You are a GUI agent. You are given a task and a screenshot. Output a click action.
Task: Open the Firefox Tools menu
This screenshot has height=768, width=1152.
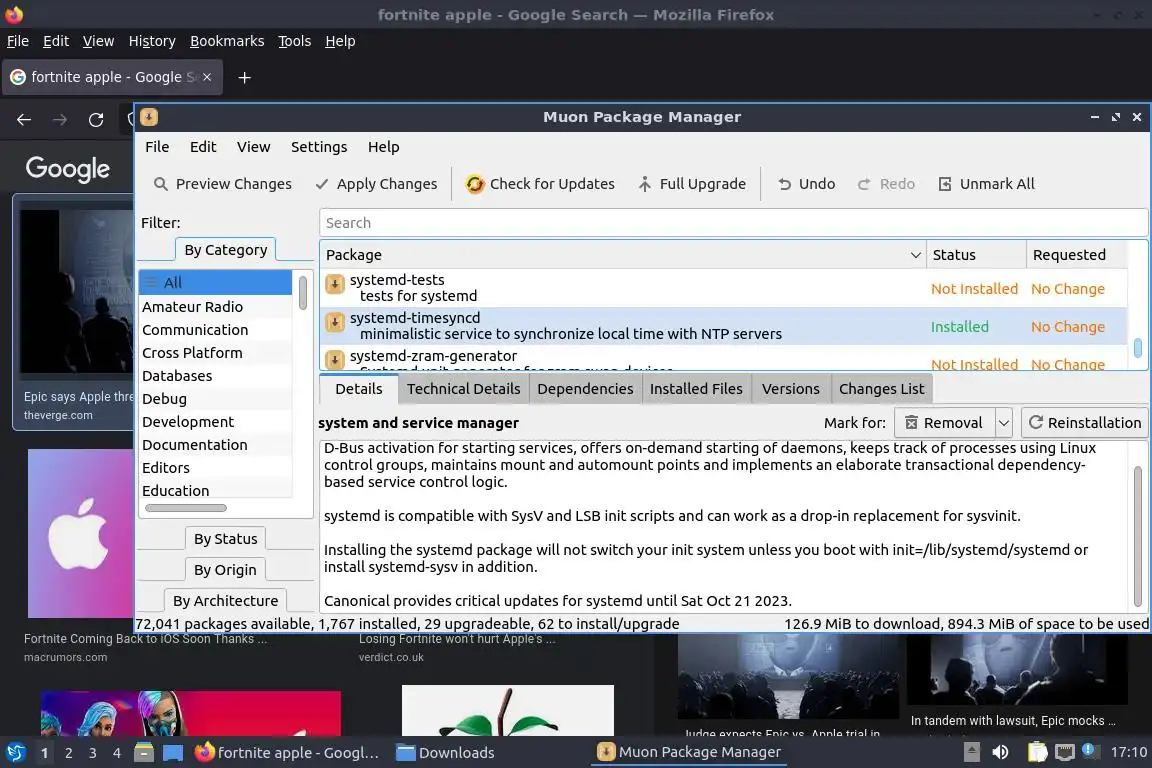[x=295, y=41]
